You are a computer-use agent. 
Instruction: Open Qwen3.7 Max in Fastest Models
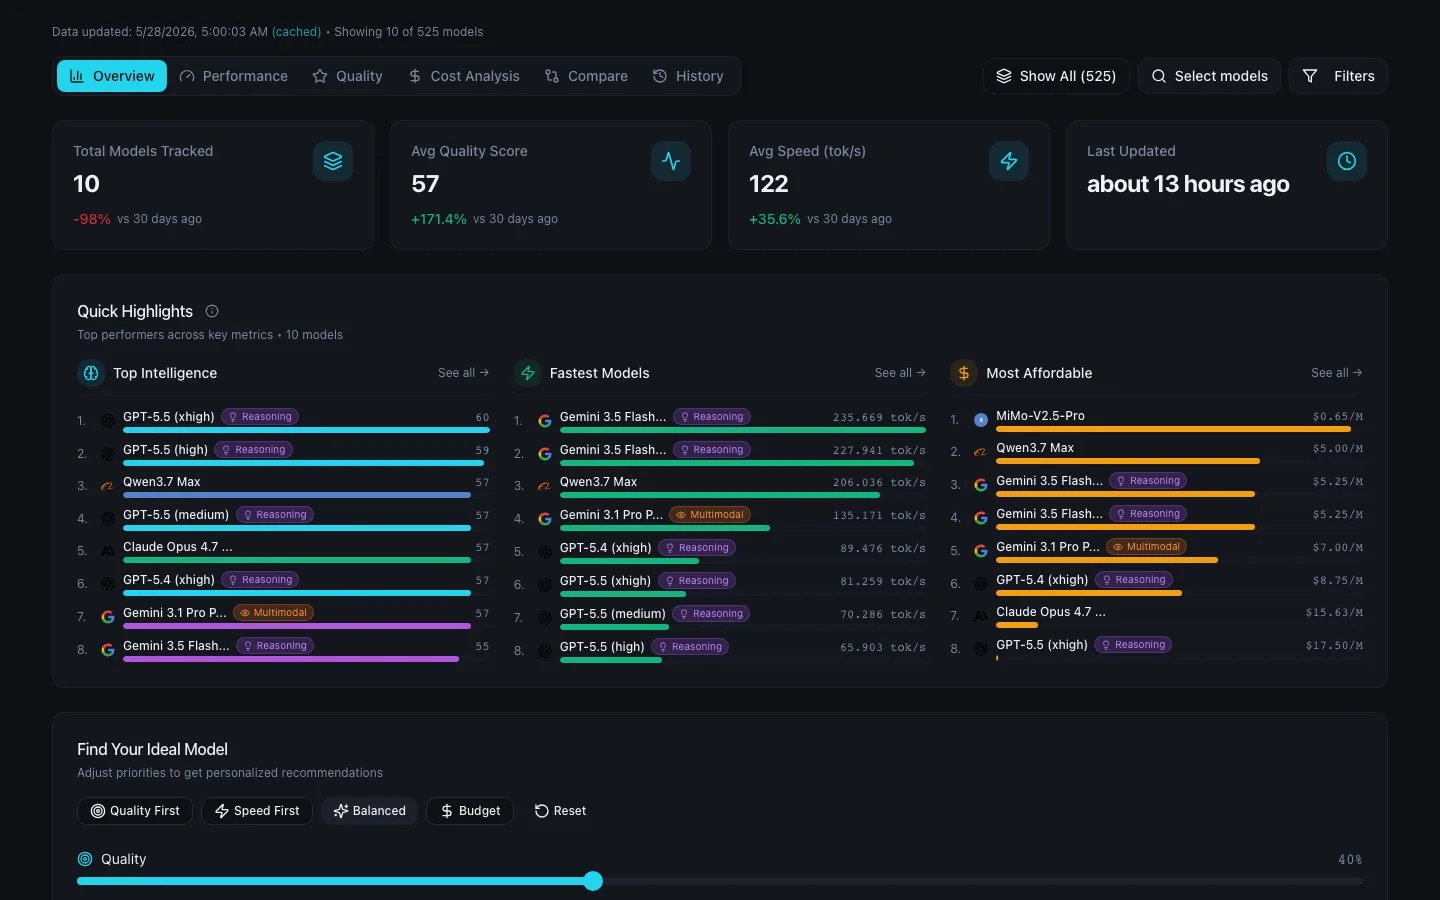598,482
